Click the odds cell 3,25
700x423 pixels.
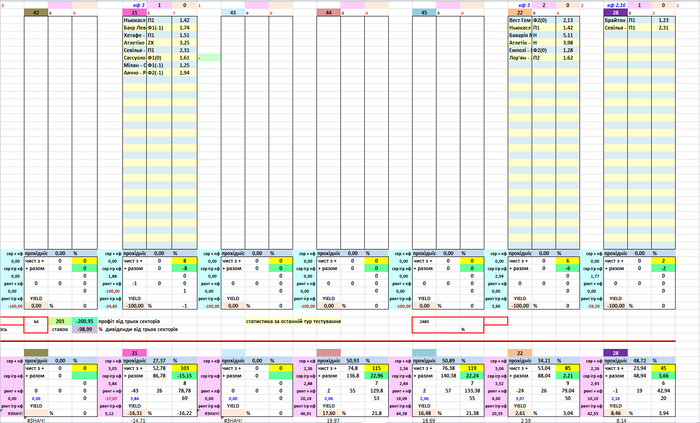click(184, 43)
